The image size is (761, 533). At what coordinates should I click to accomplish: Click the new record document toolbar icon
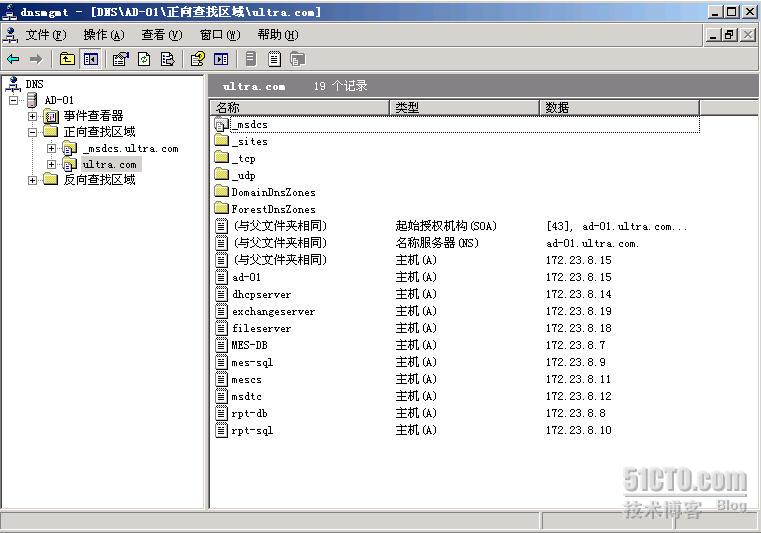point(274,59)
